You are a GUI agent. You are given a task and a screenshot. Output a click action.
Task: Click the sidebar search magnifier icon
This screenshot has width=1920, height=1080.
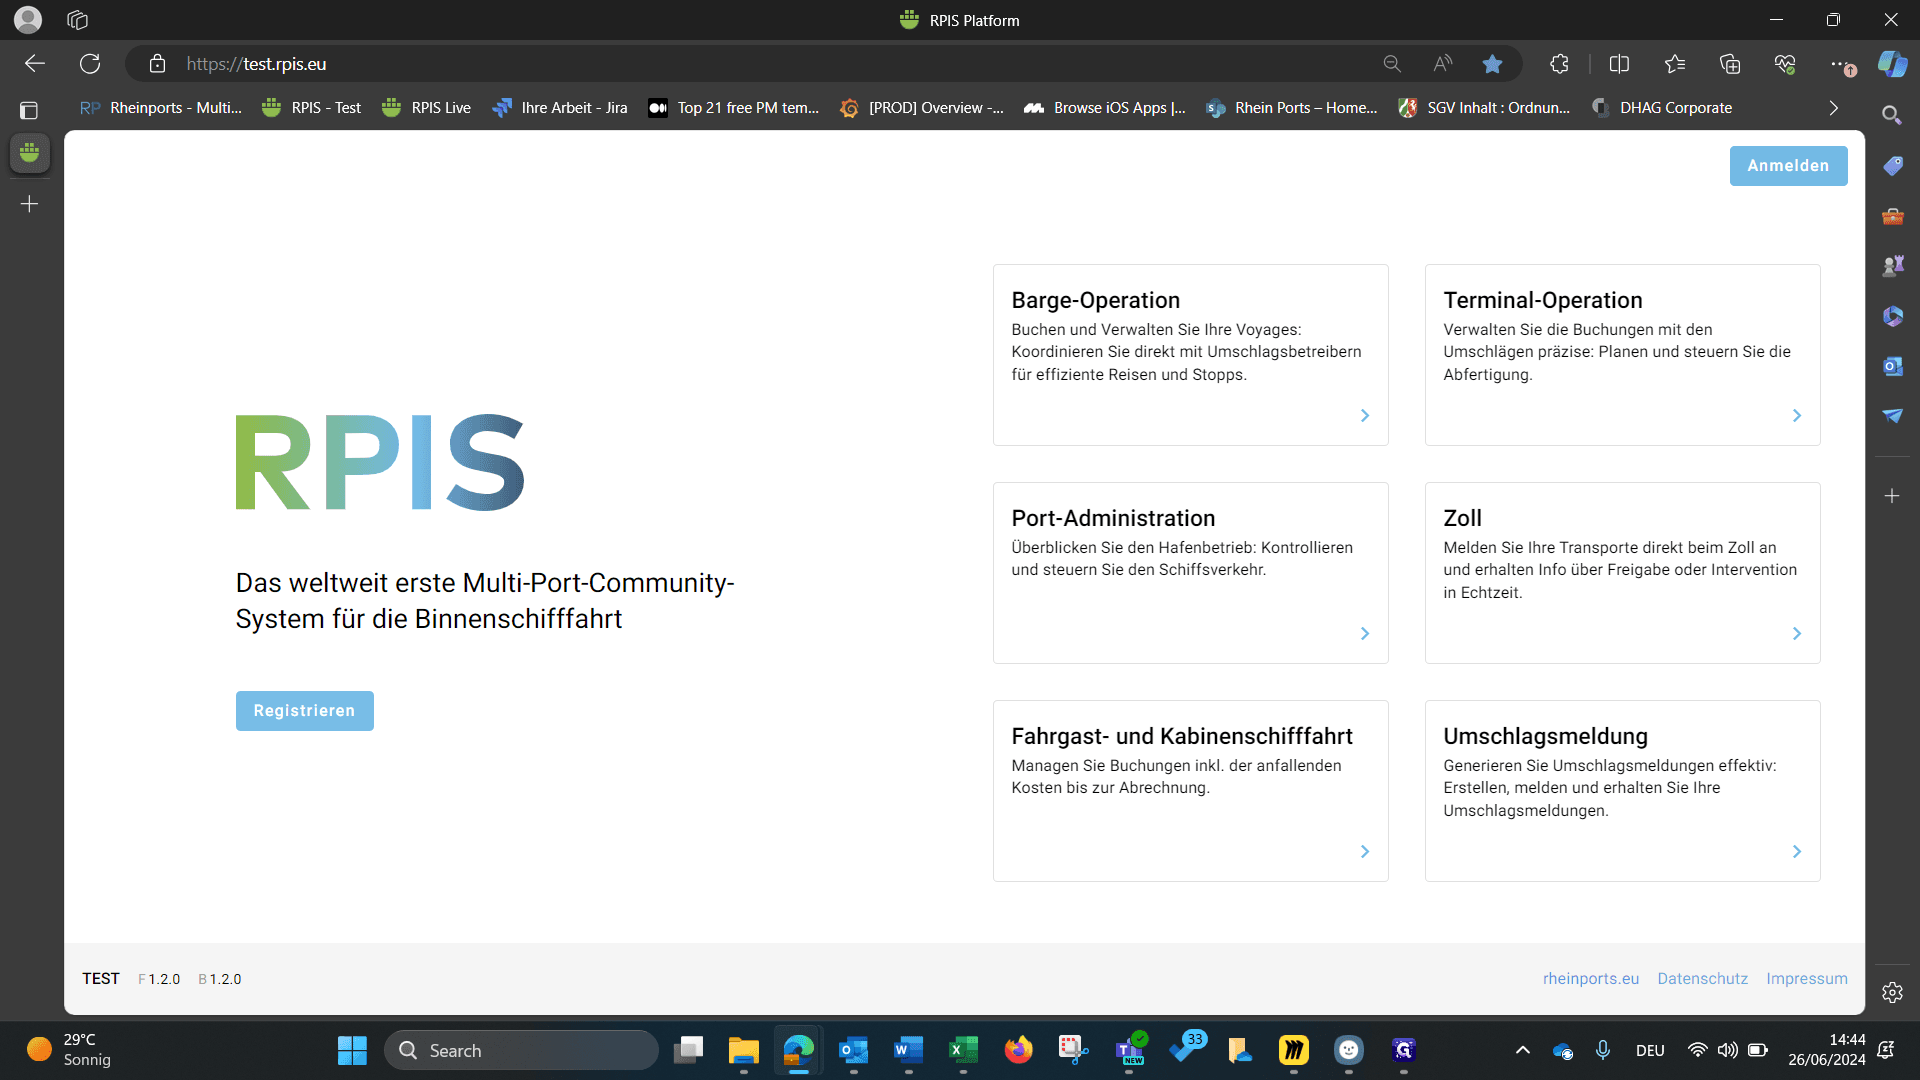pos(1891,115)
